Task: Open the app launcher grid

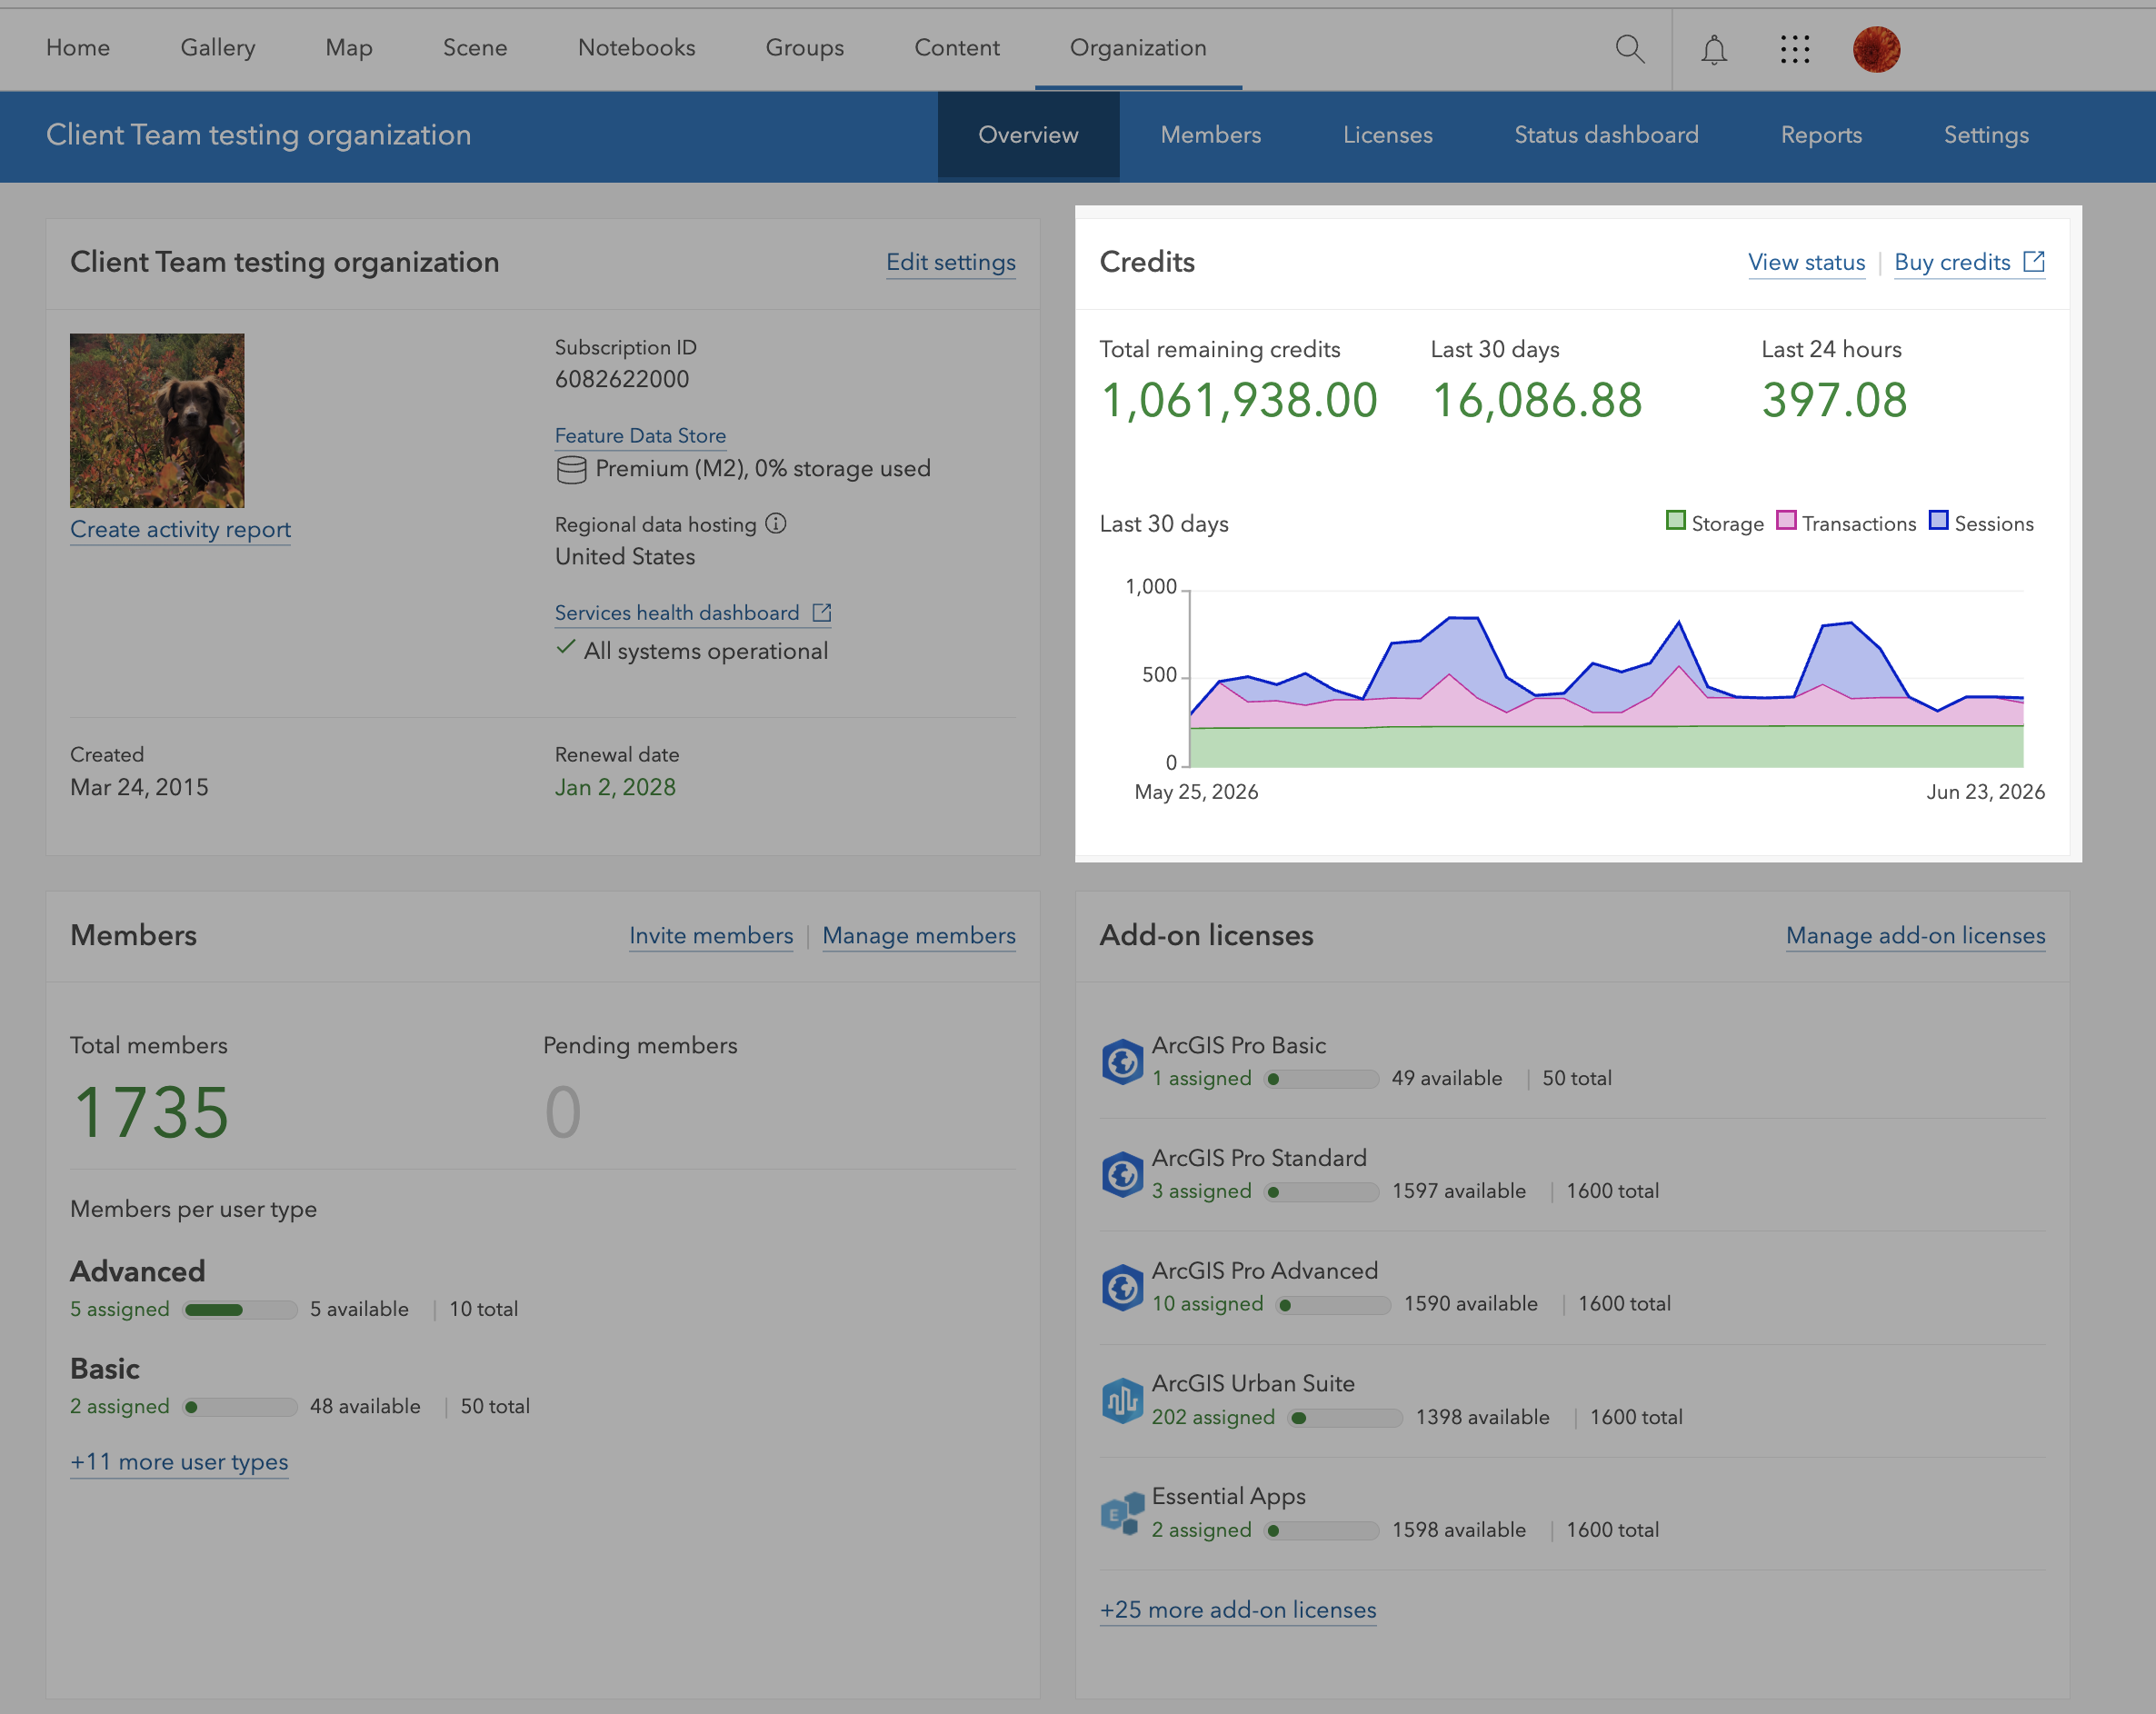Action: pos(1795,48)
